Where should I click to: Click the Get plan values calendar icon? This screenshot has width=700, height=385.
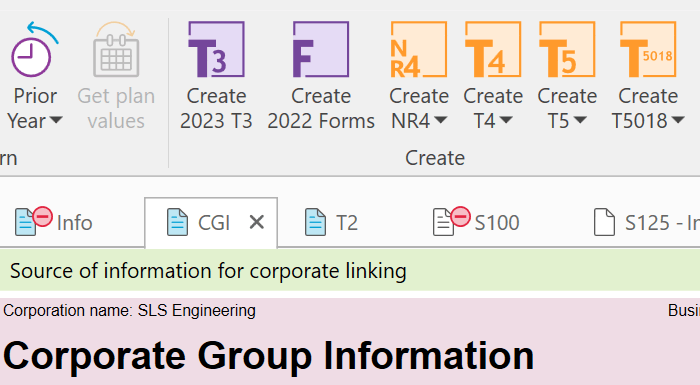pyautogui.click(x=116, y=49)
